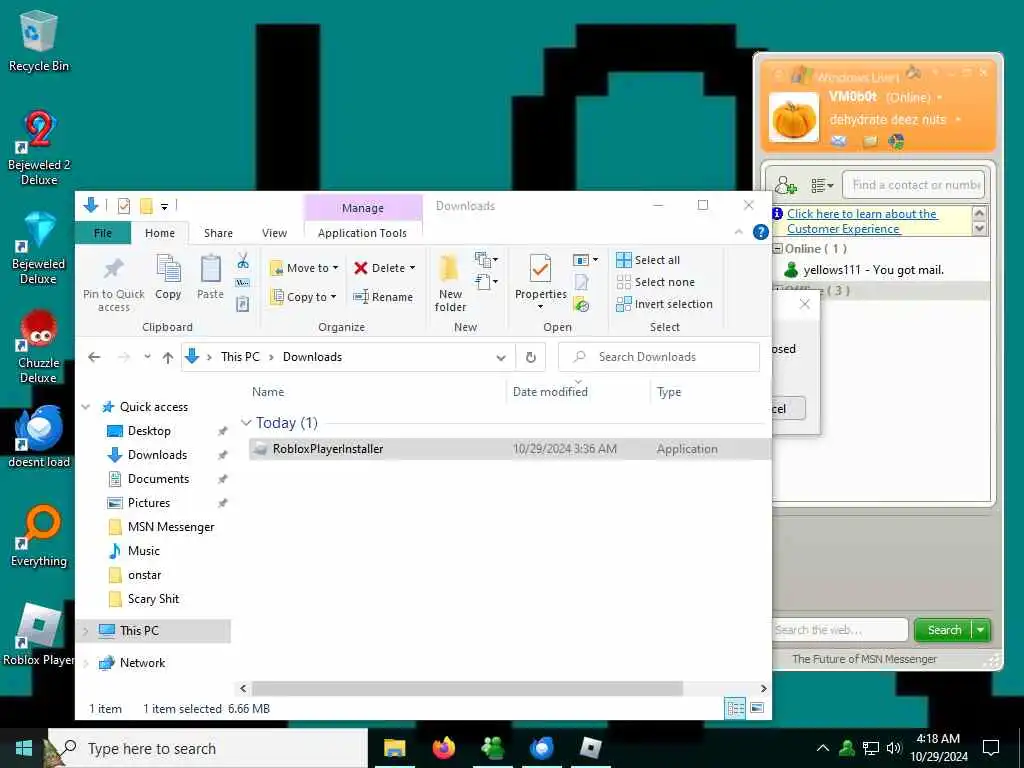This screenshot has width=1024, height=768.
Task: Click the green Search button in Messenger
Action: [x=944, y=630]
